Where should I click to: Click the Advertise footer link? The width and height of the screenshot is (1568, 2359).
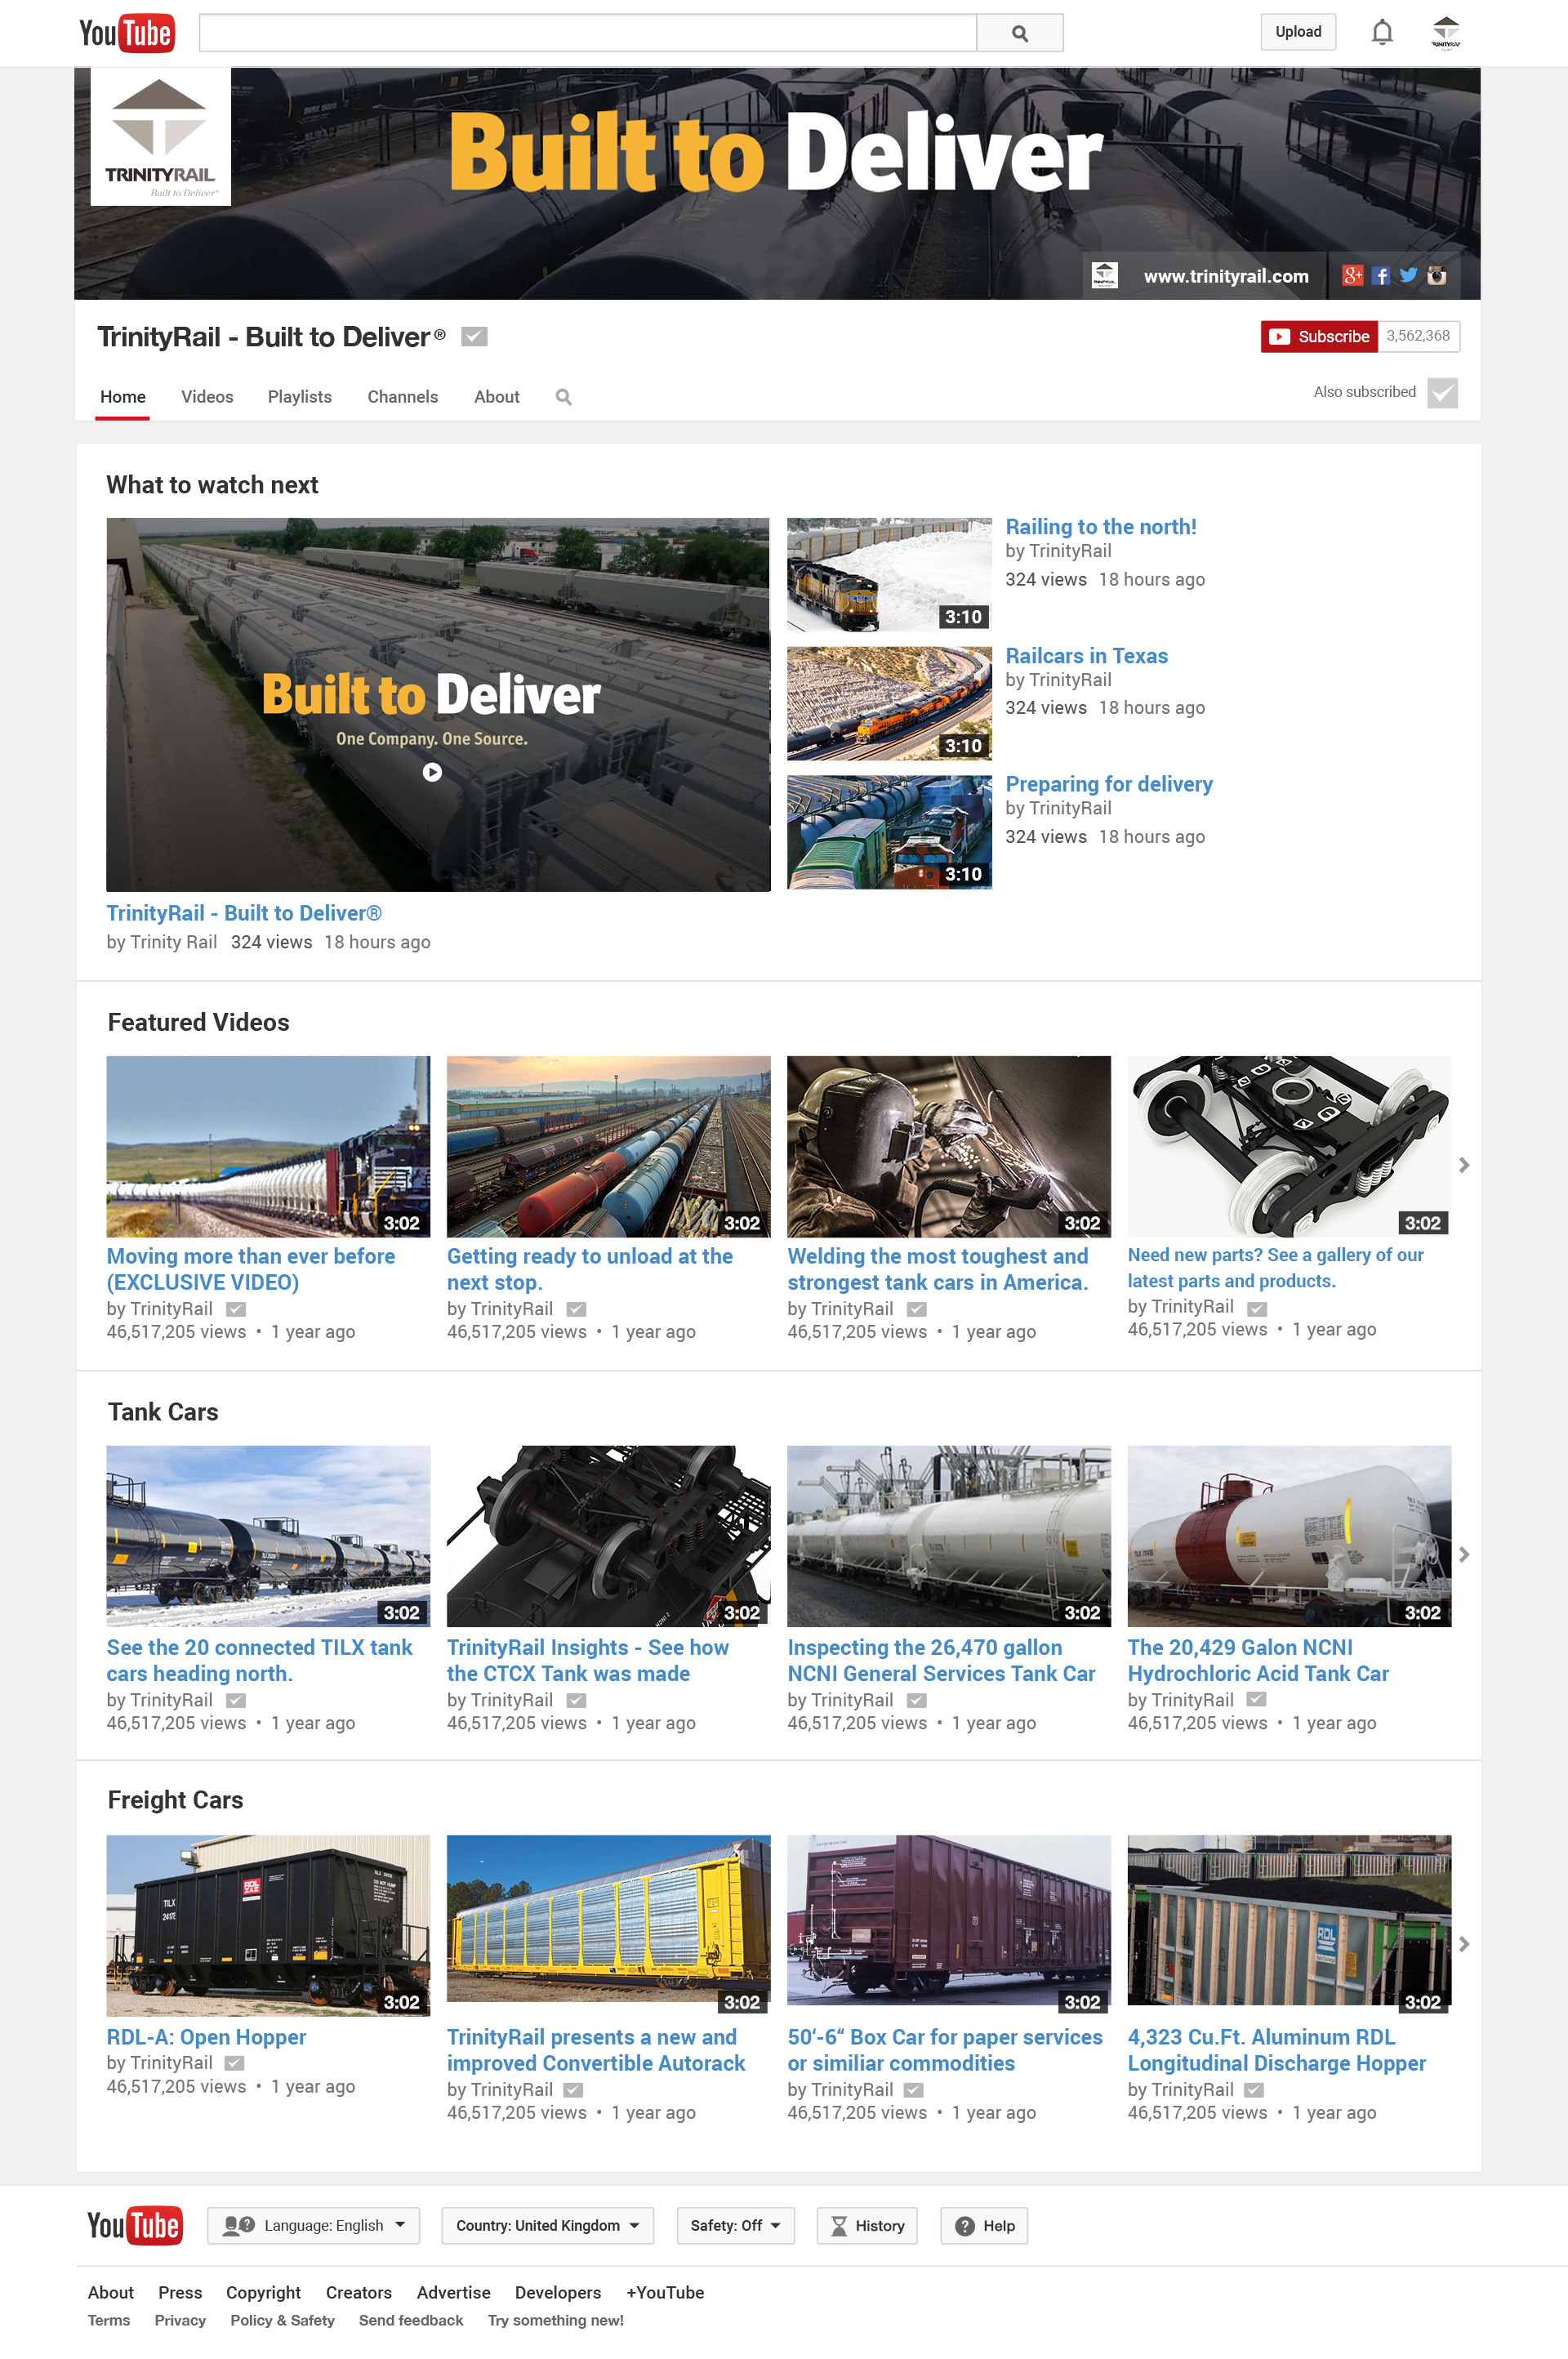(x=454, y=2292)
